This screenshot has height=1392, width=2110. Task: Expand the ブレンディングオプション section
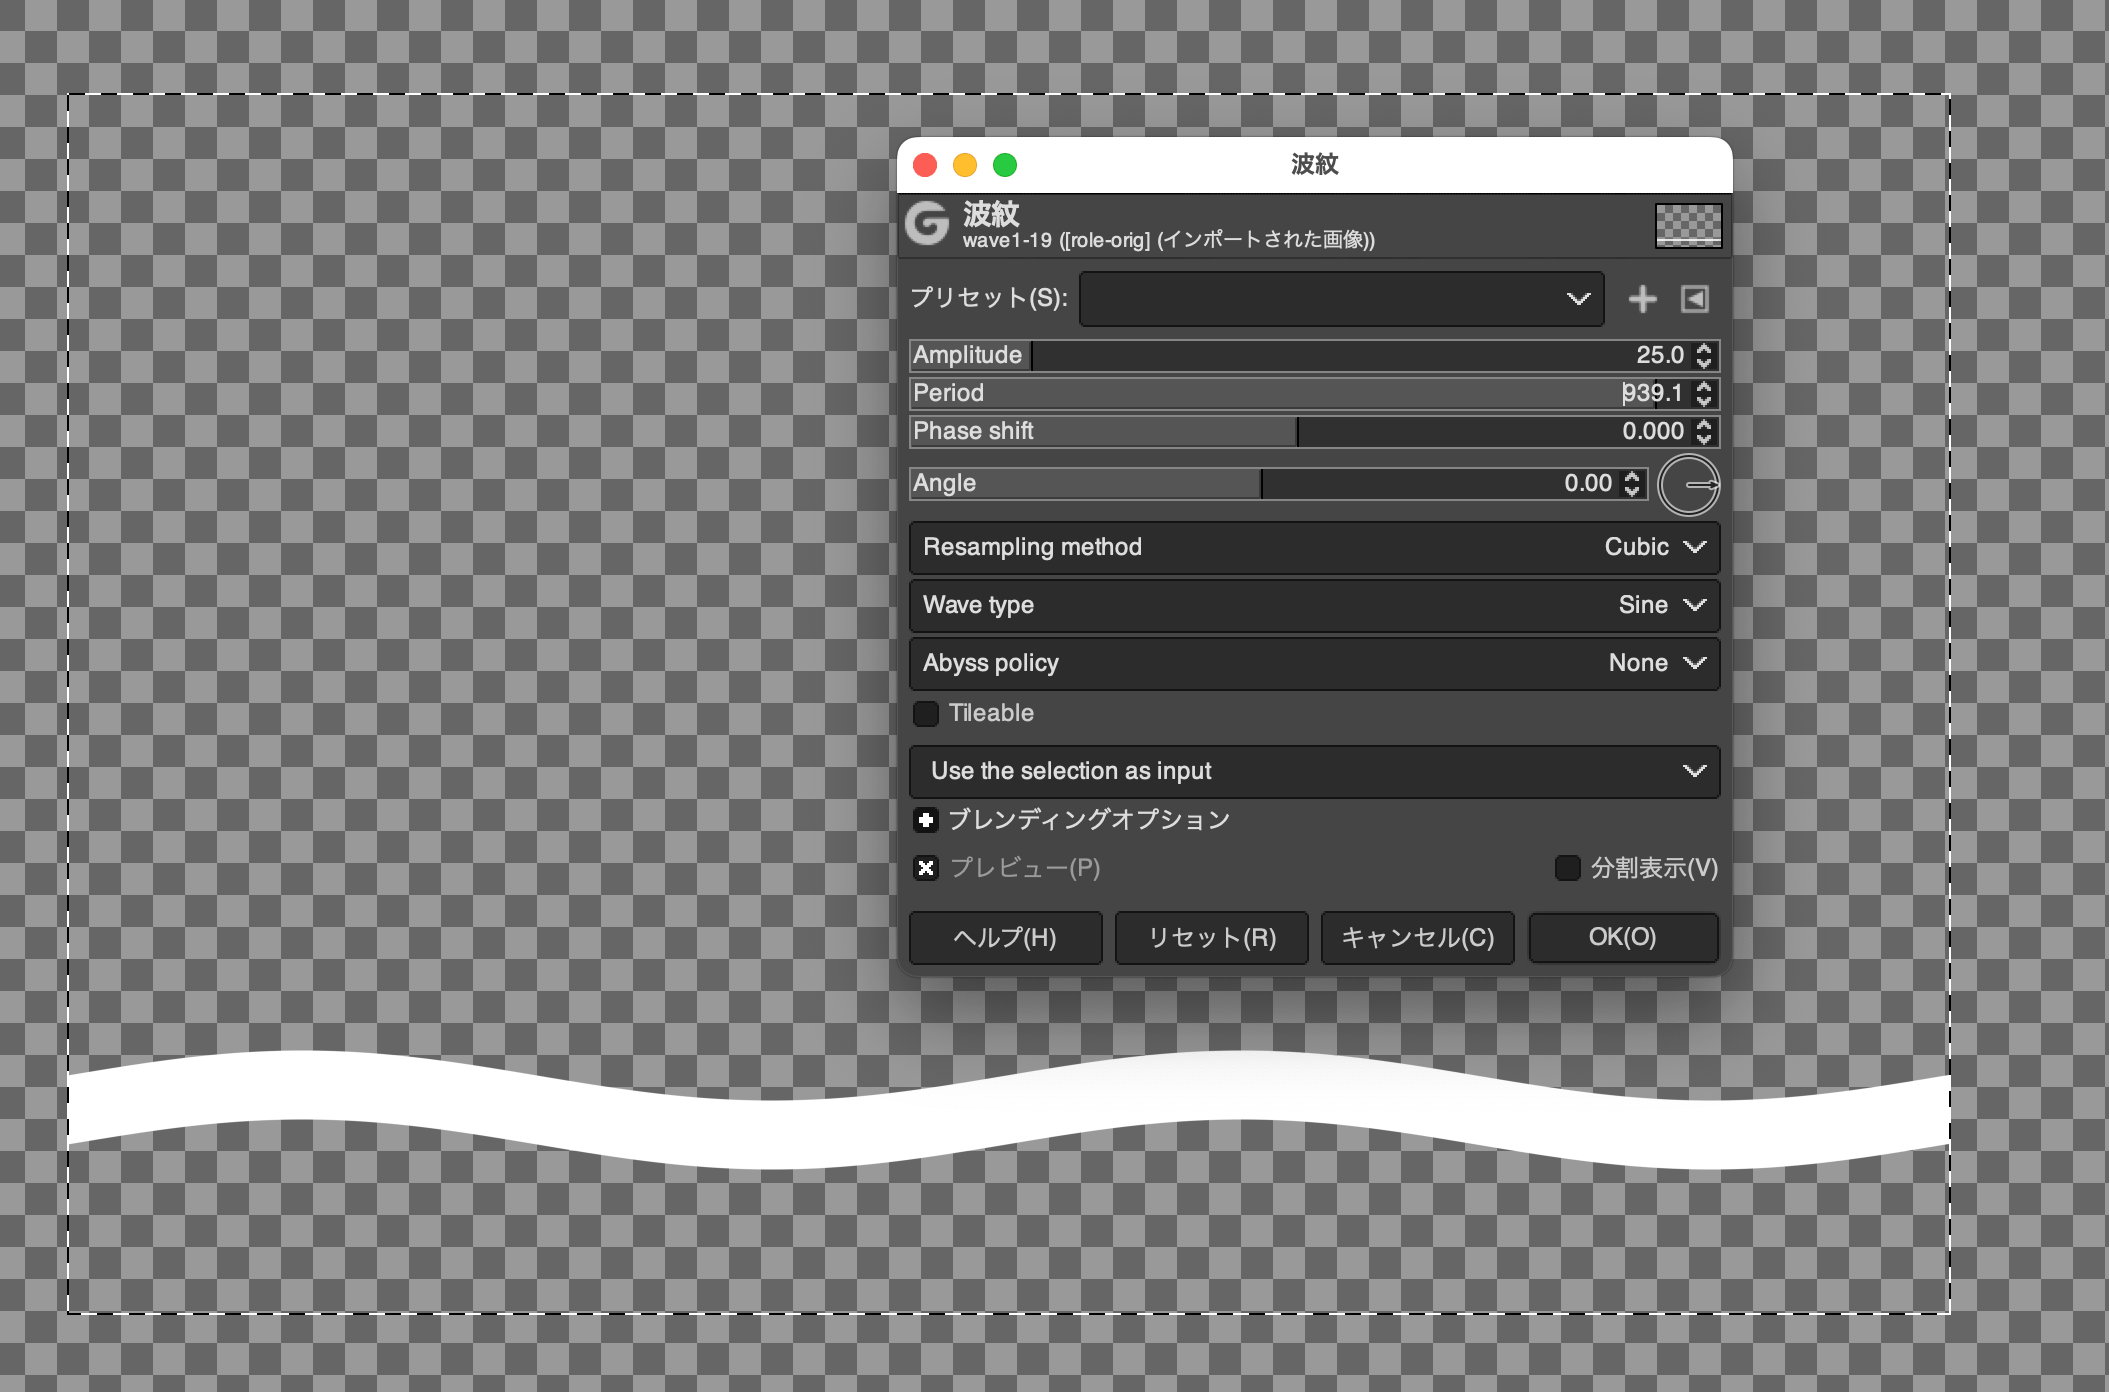(926, 820)
